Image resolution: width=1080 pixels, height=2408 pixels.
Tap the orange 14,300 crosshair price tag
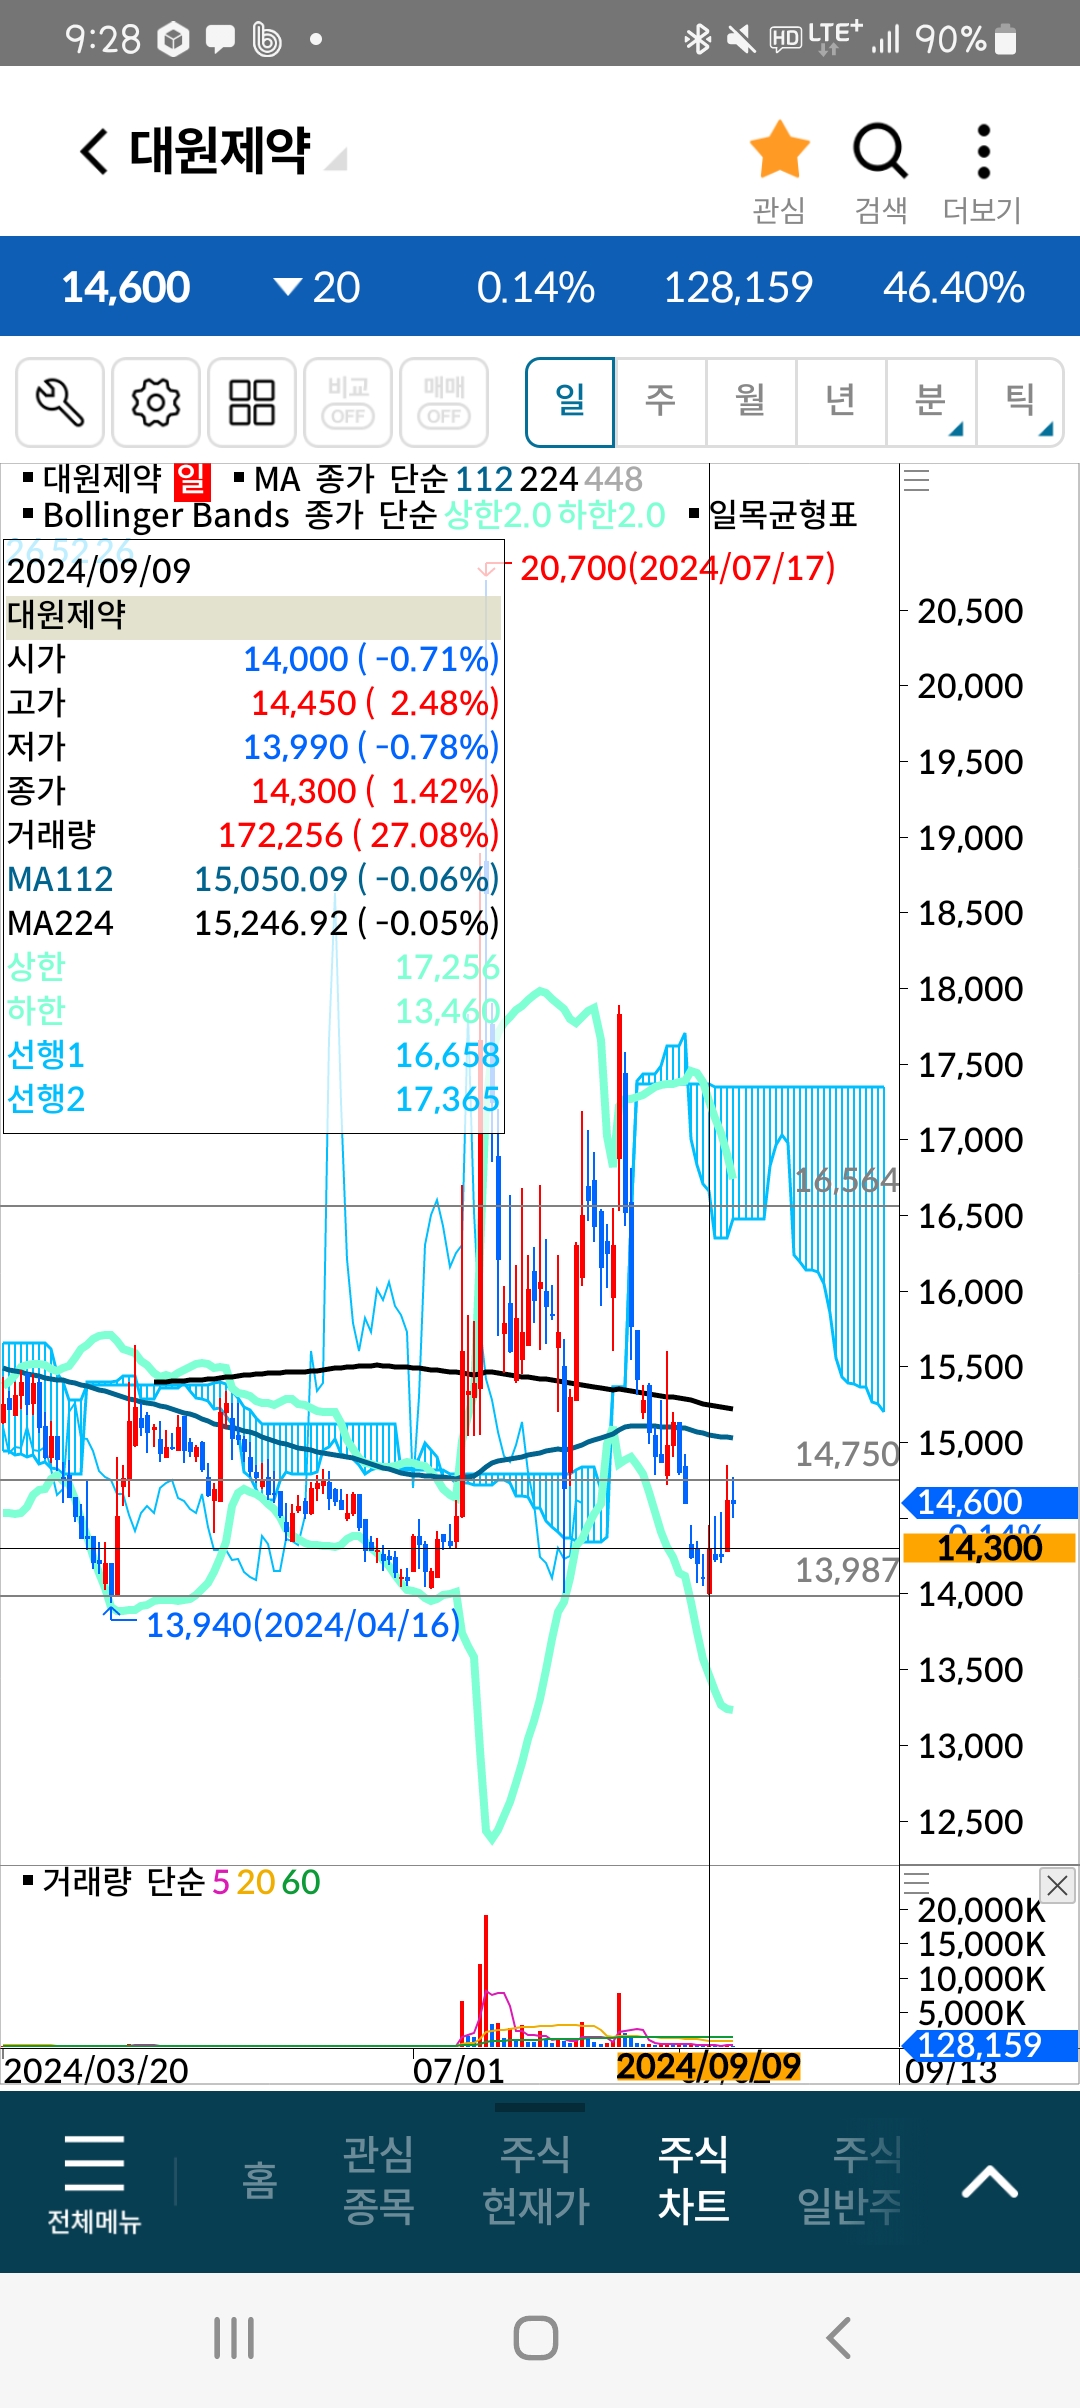click(990, 1548)
